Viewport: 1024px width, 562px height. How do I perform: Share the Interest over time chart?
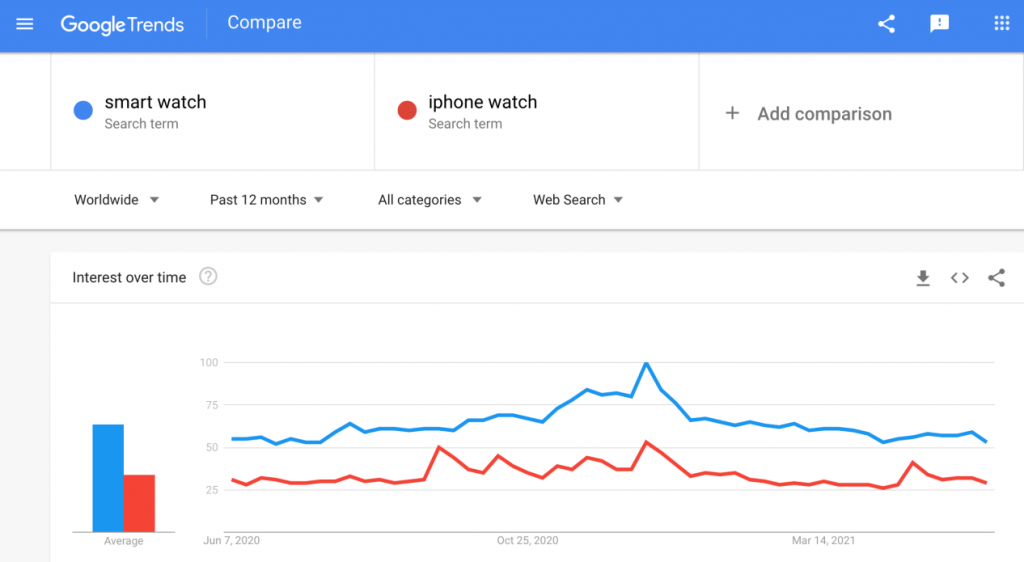pyautogui.click(x=997, y=278)
